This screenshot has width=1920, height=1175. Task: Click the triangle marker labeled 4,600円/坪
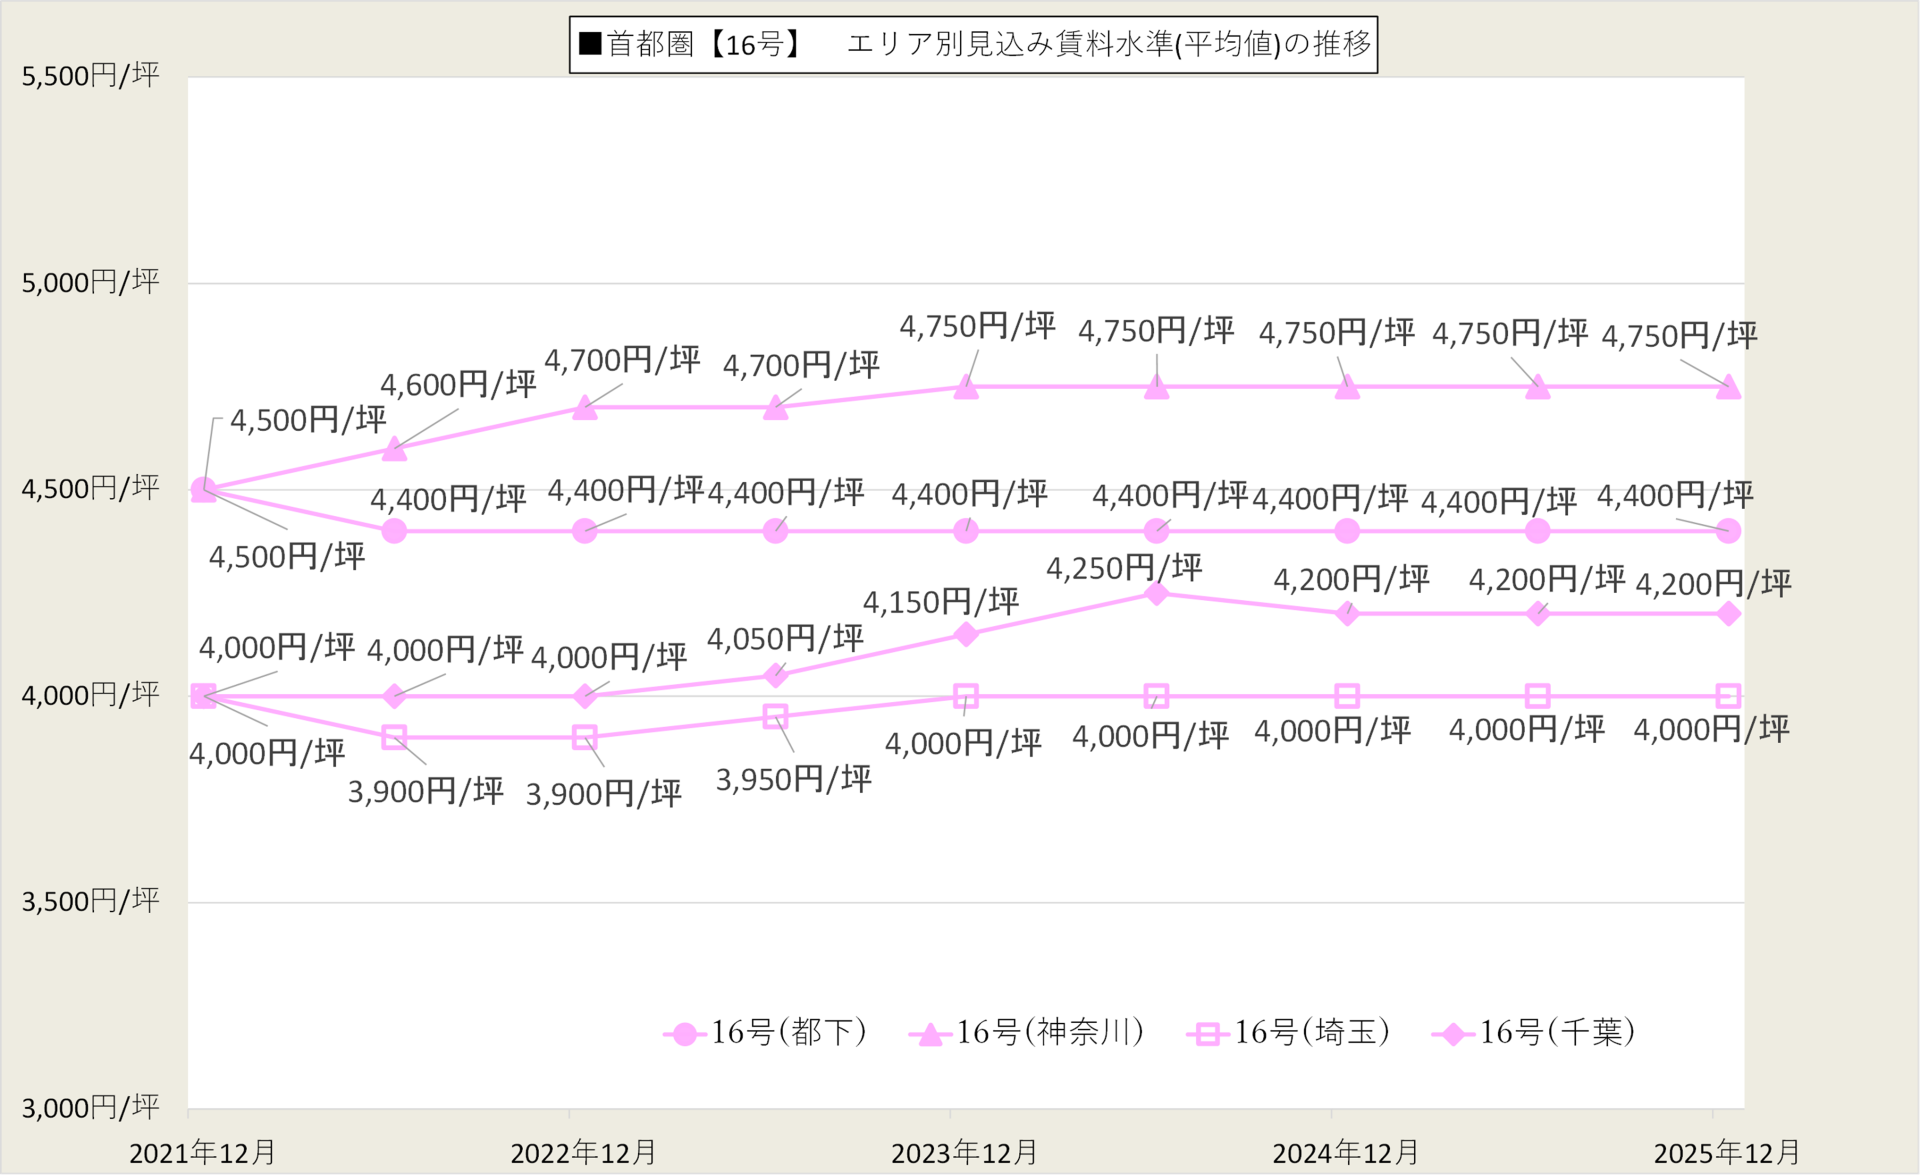[395, 449]
